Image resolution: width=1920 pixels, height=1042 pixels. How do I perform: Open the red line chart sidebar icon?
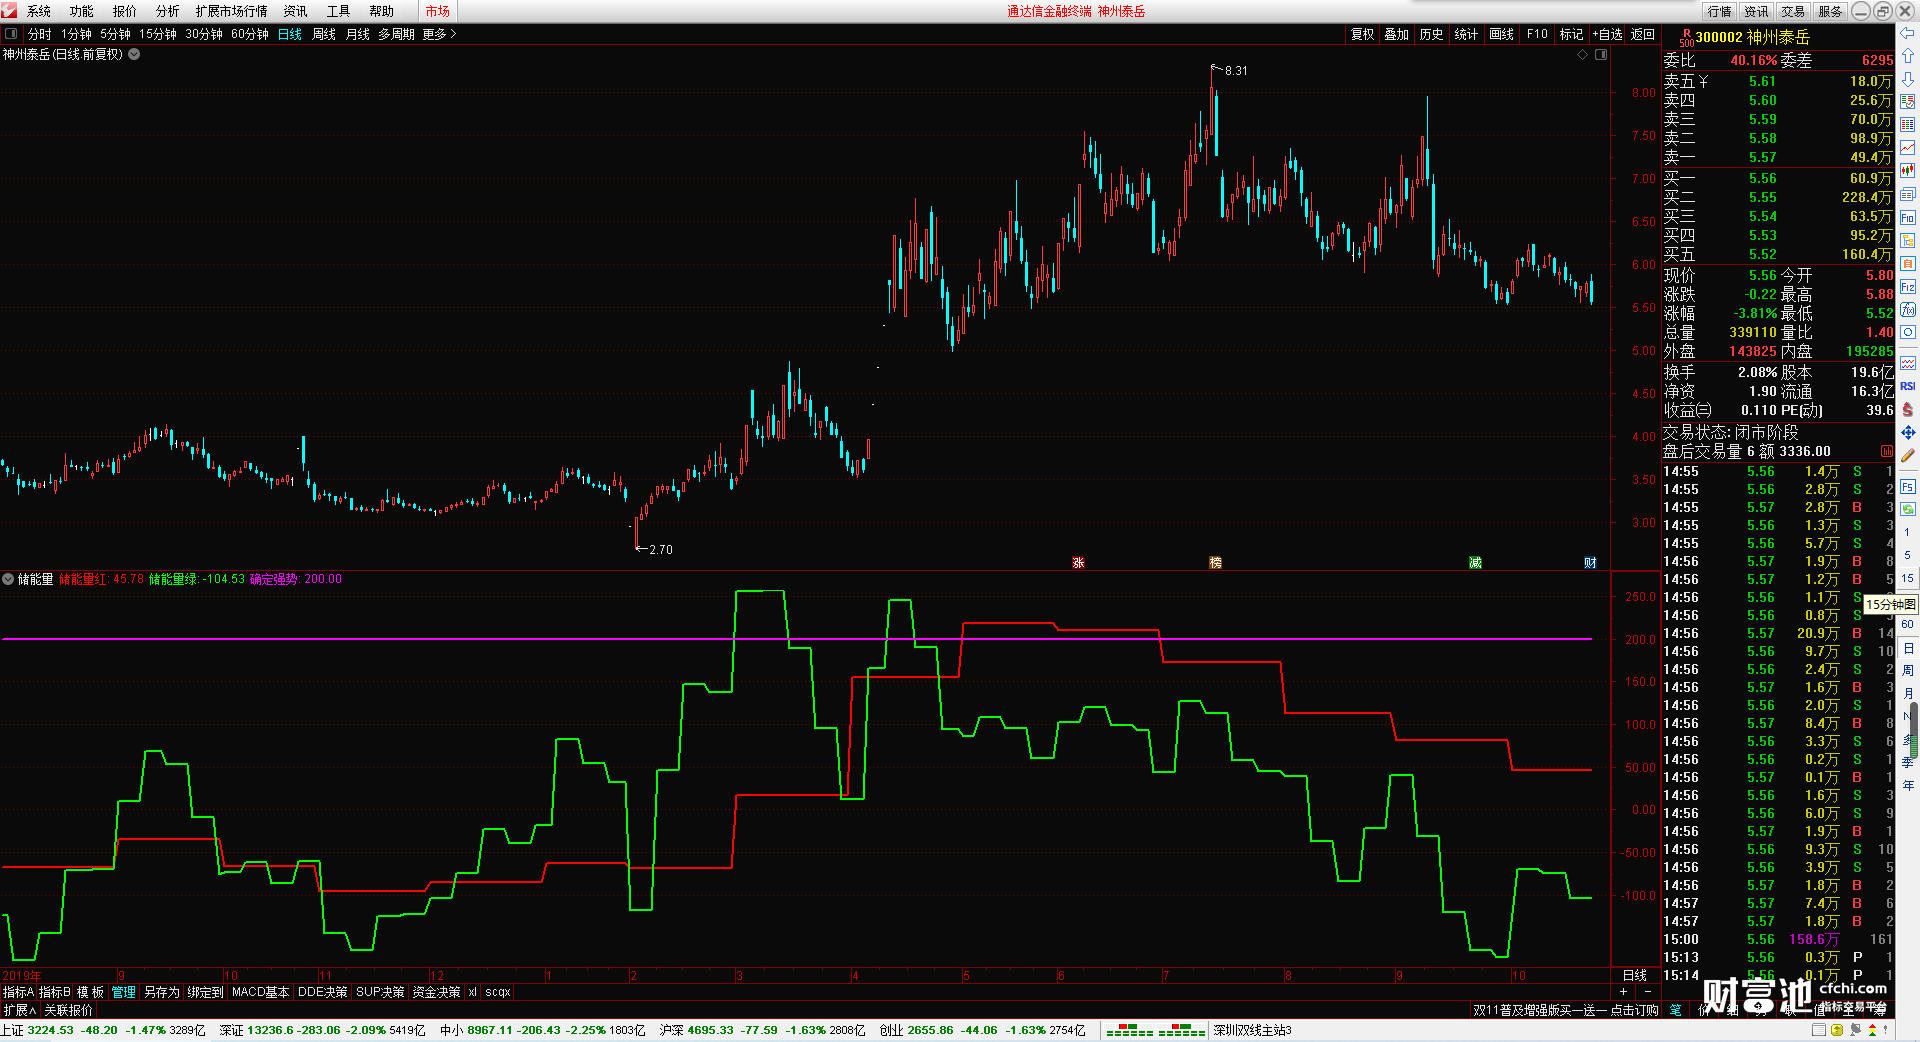[1907, 148]
